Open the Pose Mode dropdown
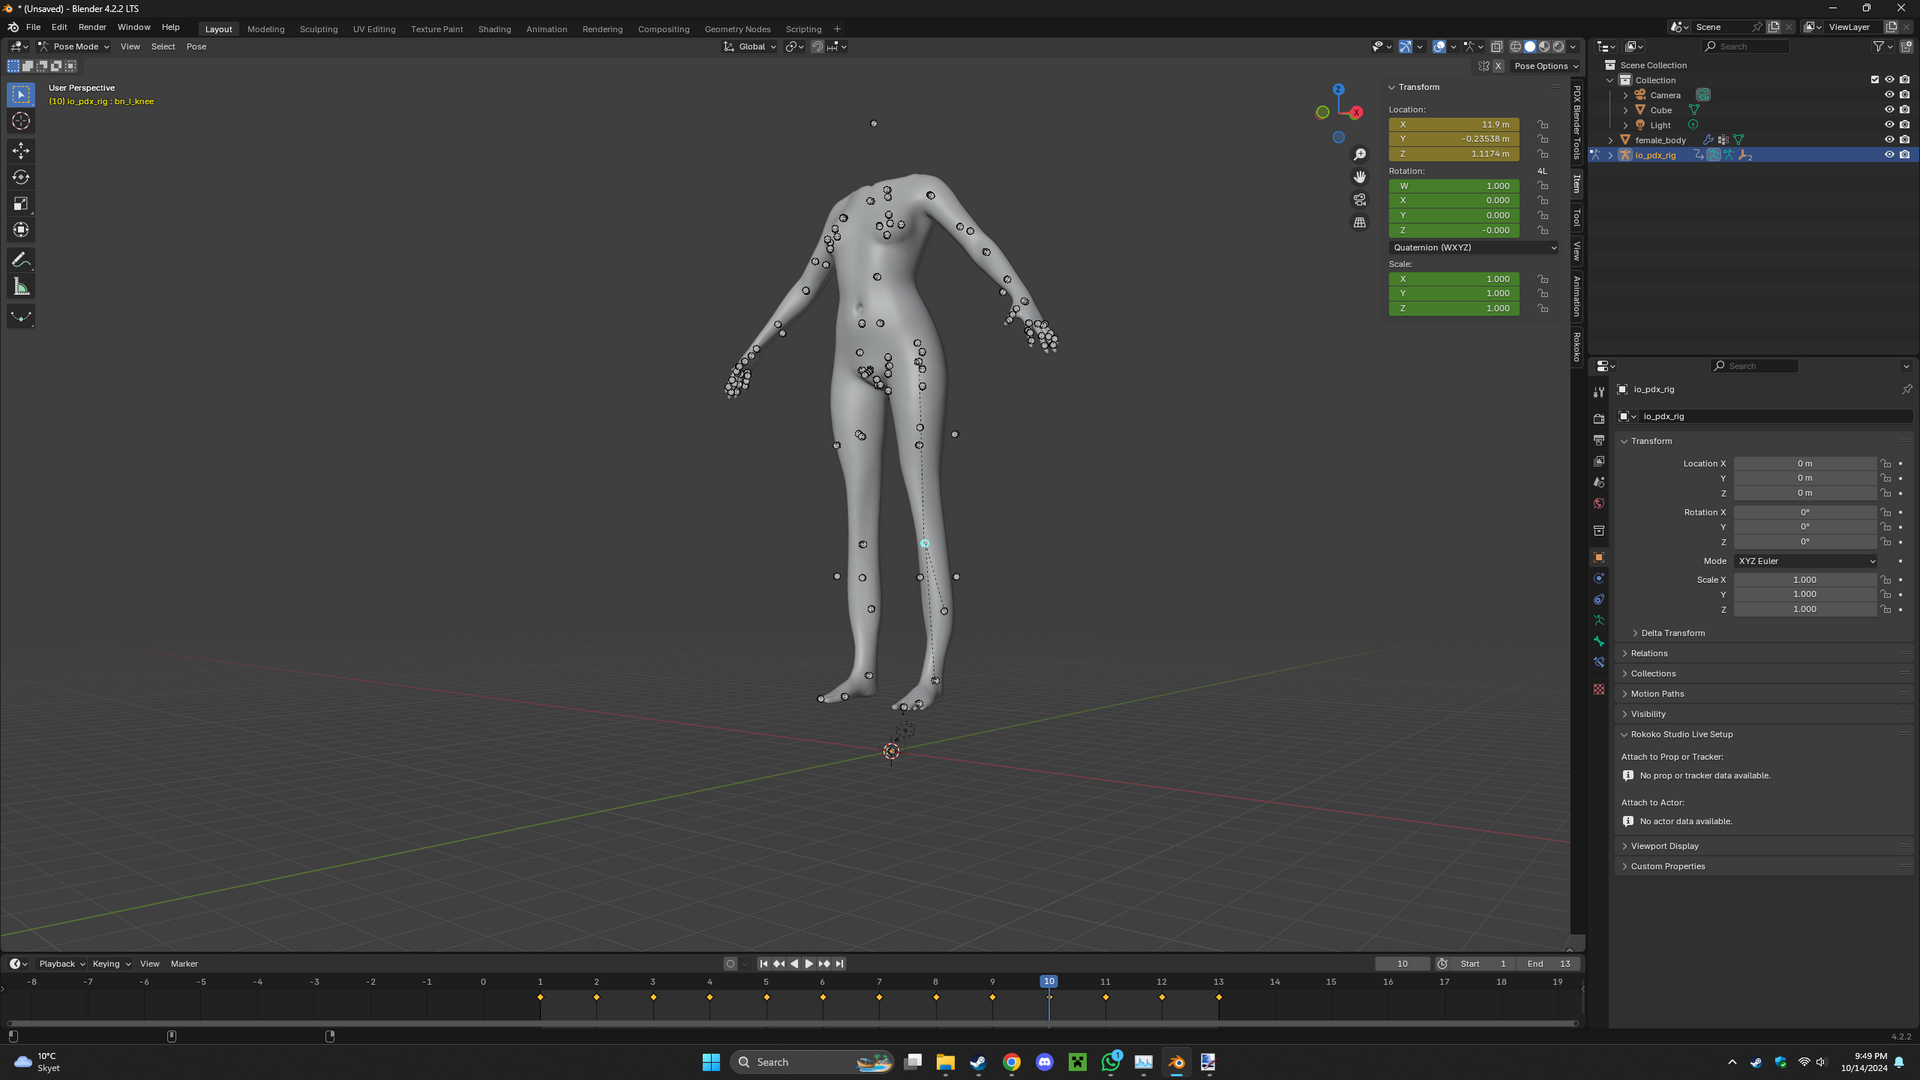Viewport: 1920px width, 1080px height. click(75, 47)
